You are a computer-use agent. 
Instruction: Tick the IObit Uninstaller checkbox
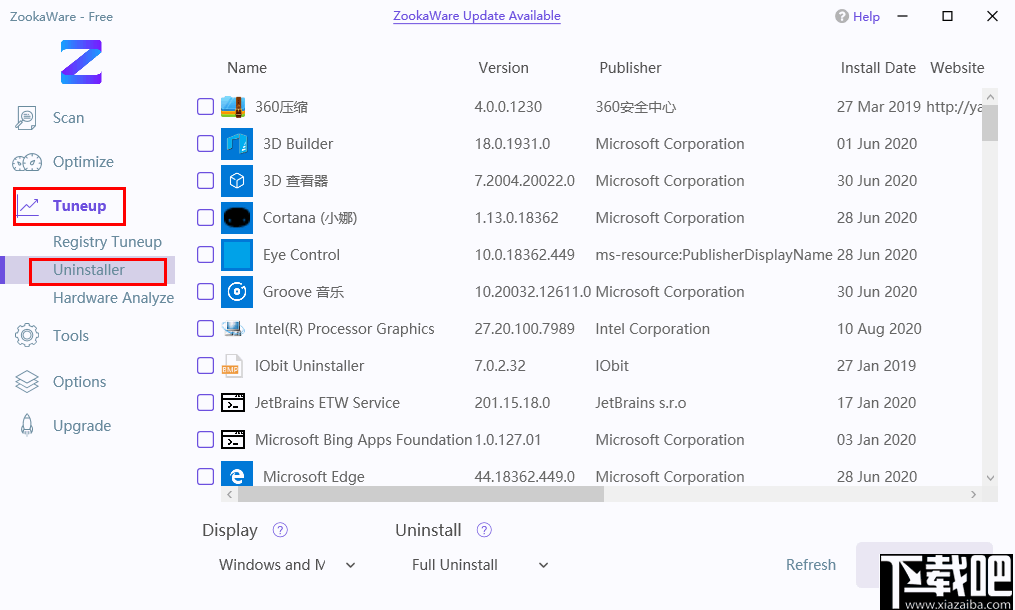(205, 366)
